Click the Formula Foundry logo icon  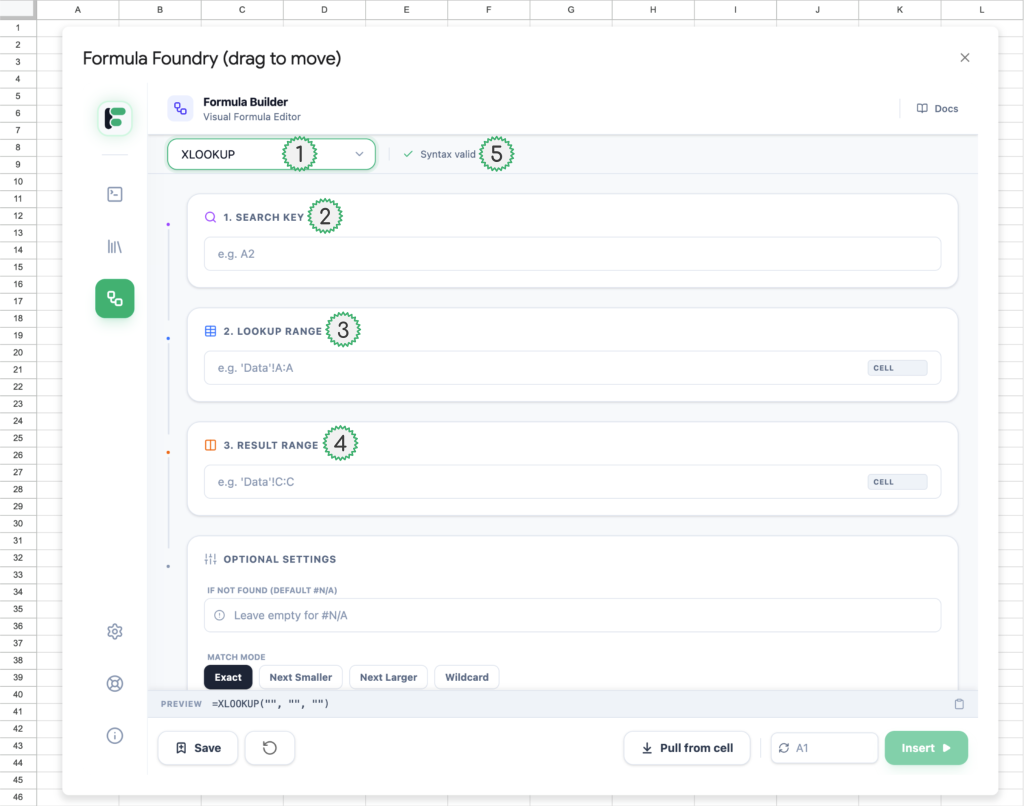tap(115, 118)
